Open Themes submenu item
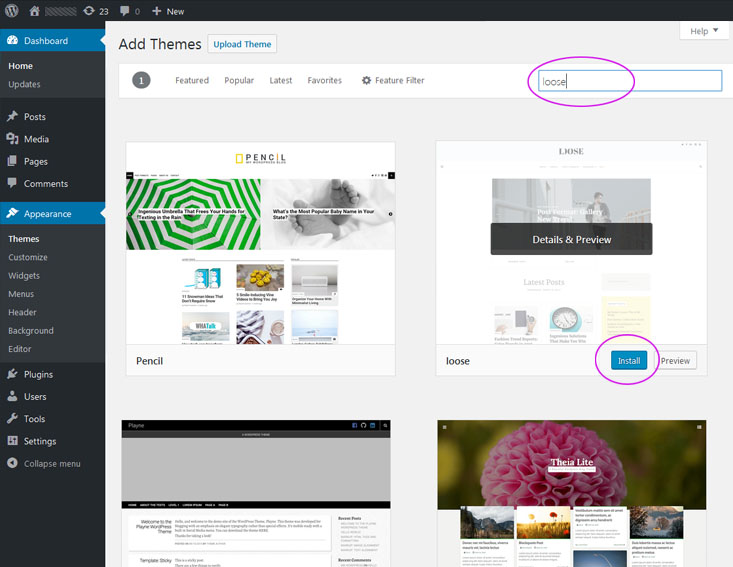This screenshot has width=733, height=567. click(x=24, y=239)
